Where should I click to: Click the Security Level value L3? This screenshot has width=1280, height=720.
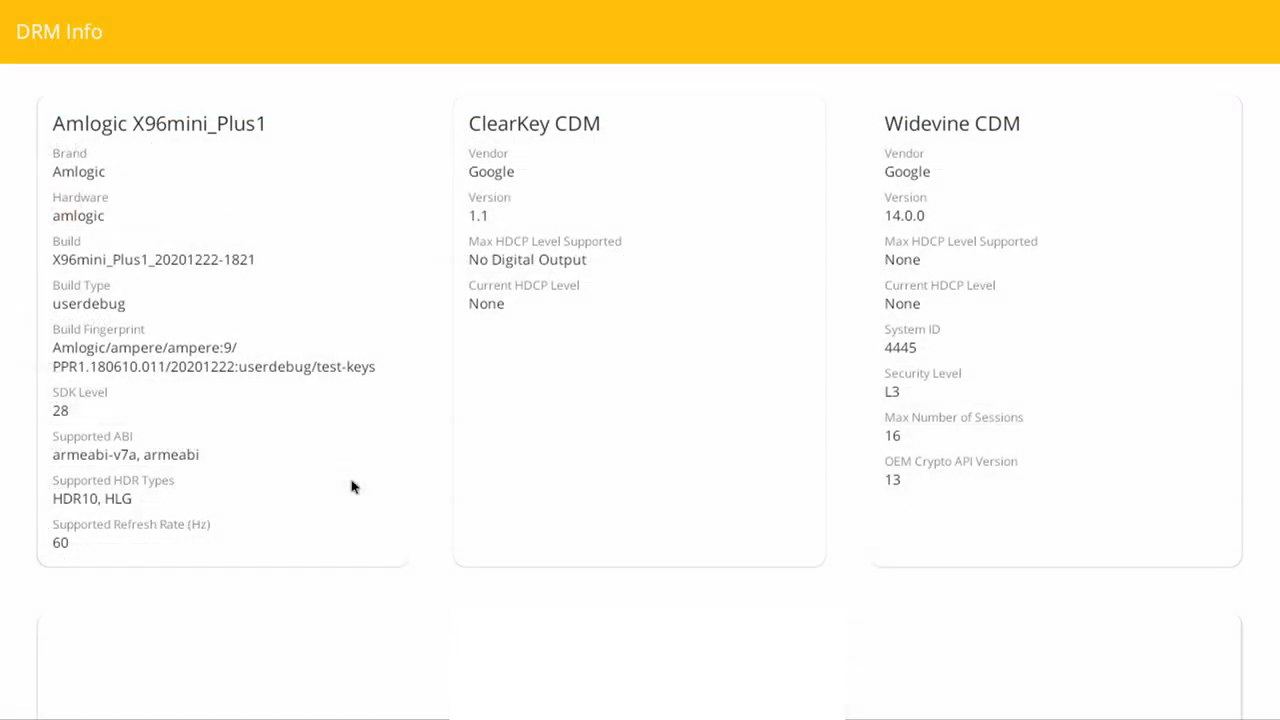tap(892, 392)
